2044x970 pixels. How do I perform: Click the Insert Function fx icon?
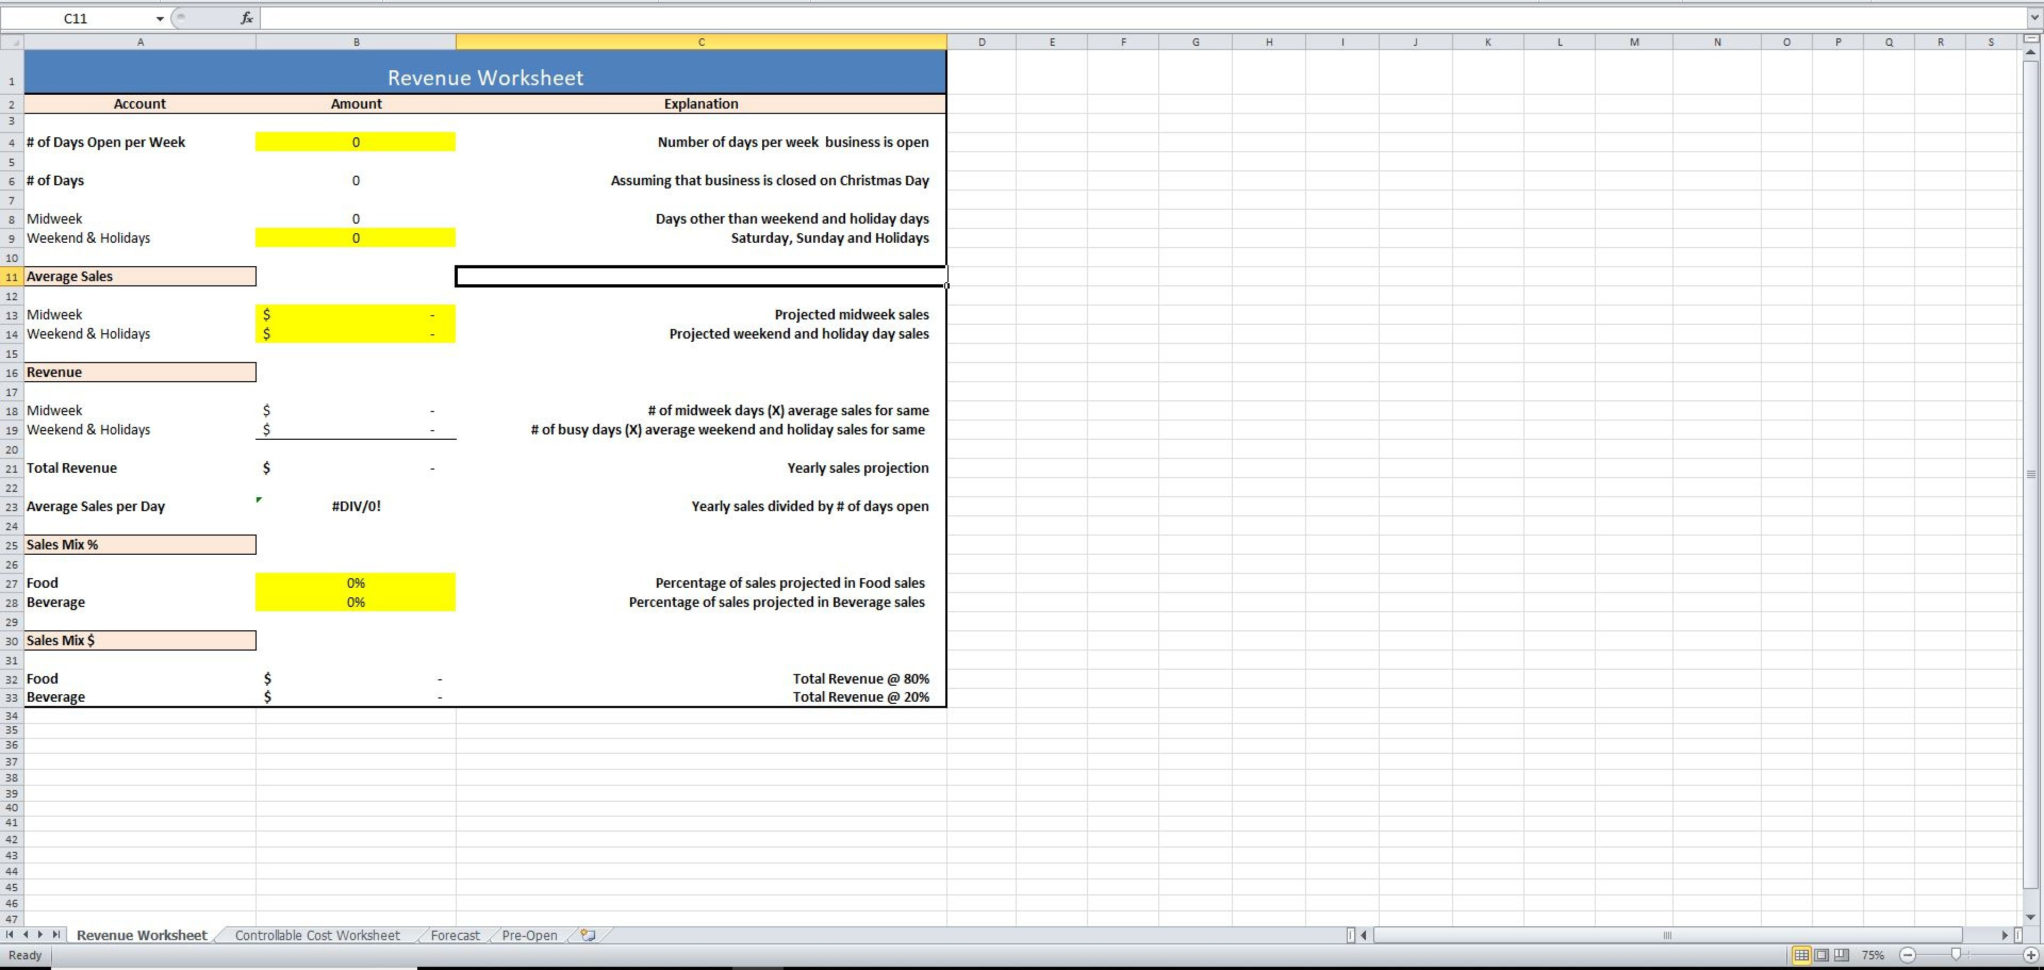[246, 18]
